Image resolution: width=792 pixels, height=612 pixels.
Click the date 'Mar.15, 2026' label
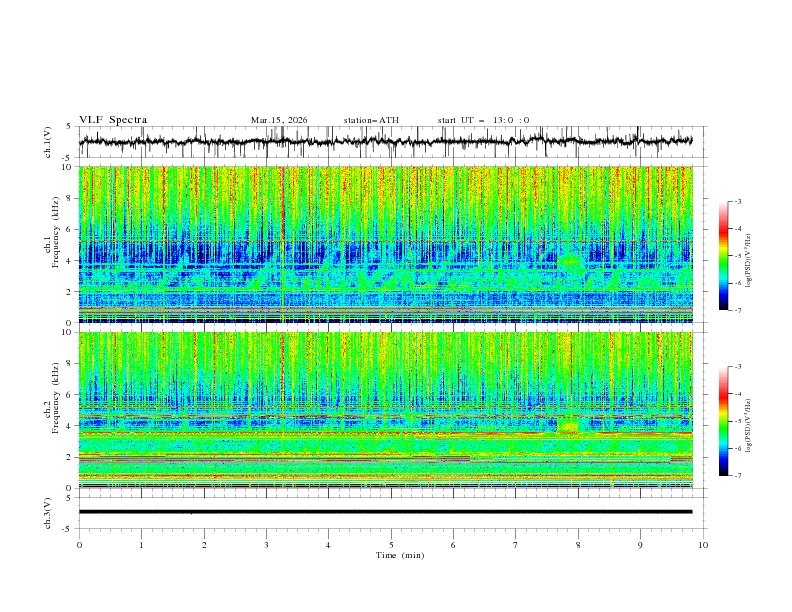coord(279,120)
